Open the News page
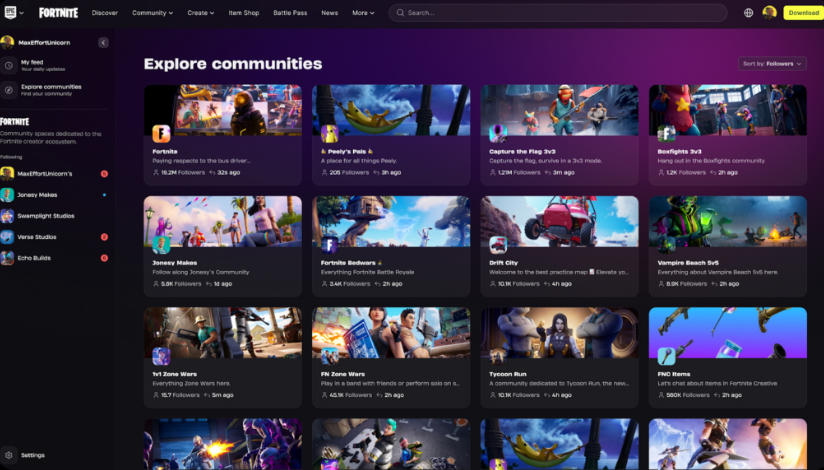 pos(329,13)
